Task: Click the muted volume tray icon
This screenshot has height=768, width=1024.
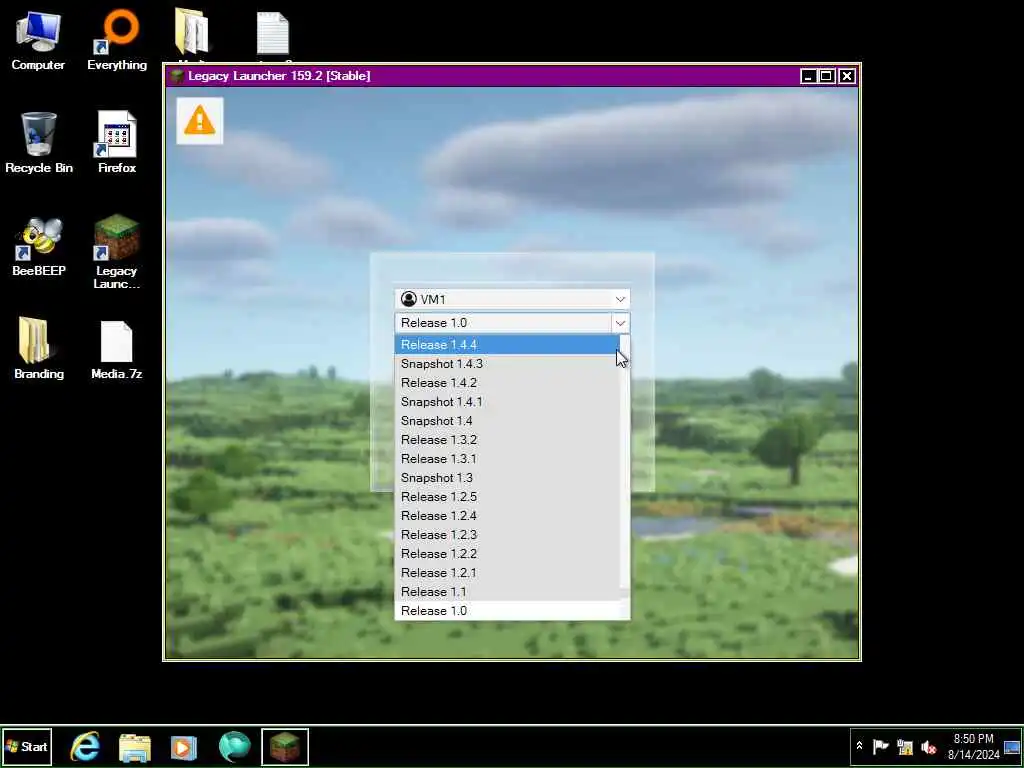Action: tap(928, 746)
